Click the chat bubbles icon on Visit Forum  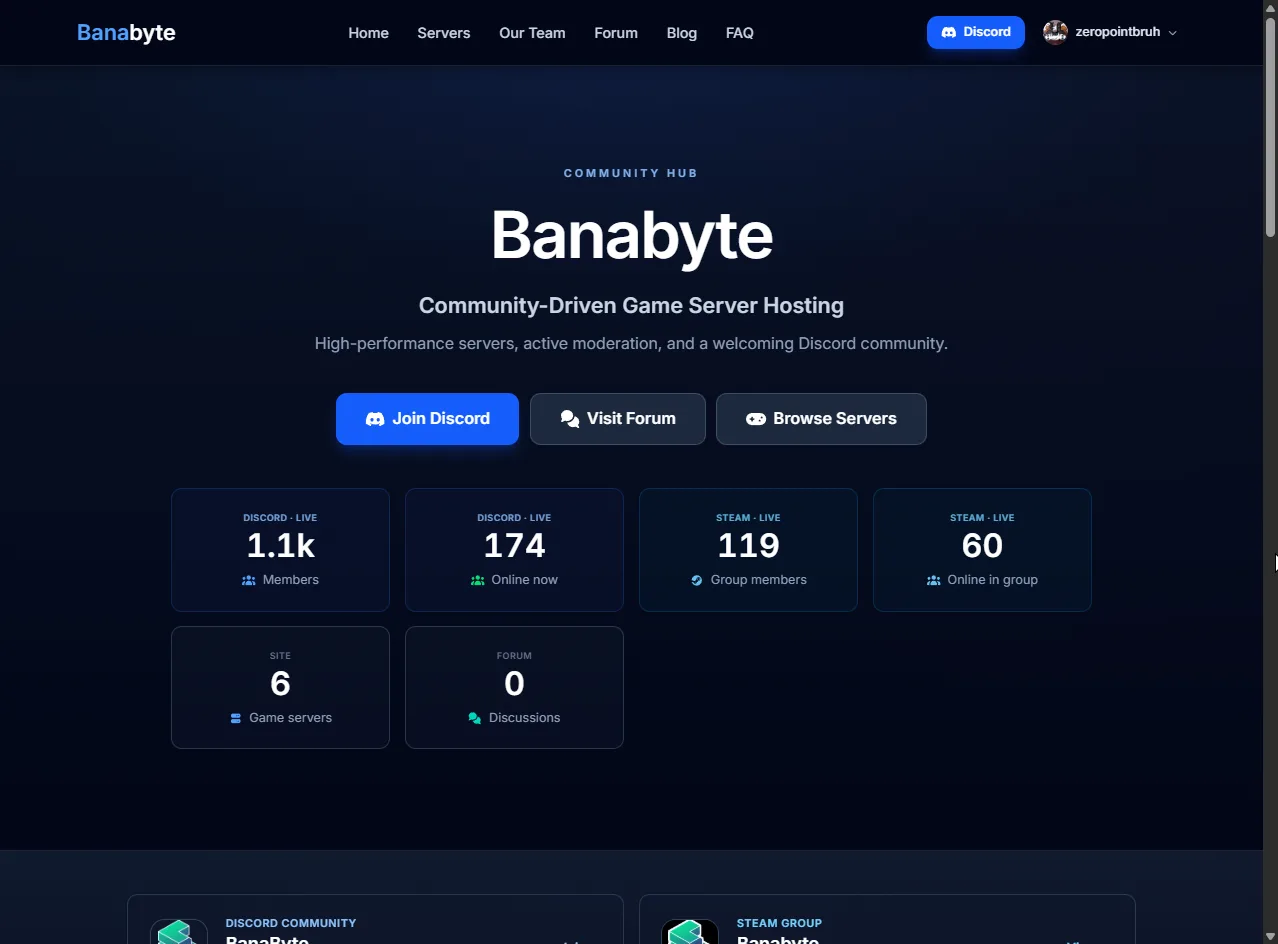pyautogui.click(x=570, y=419)
